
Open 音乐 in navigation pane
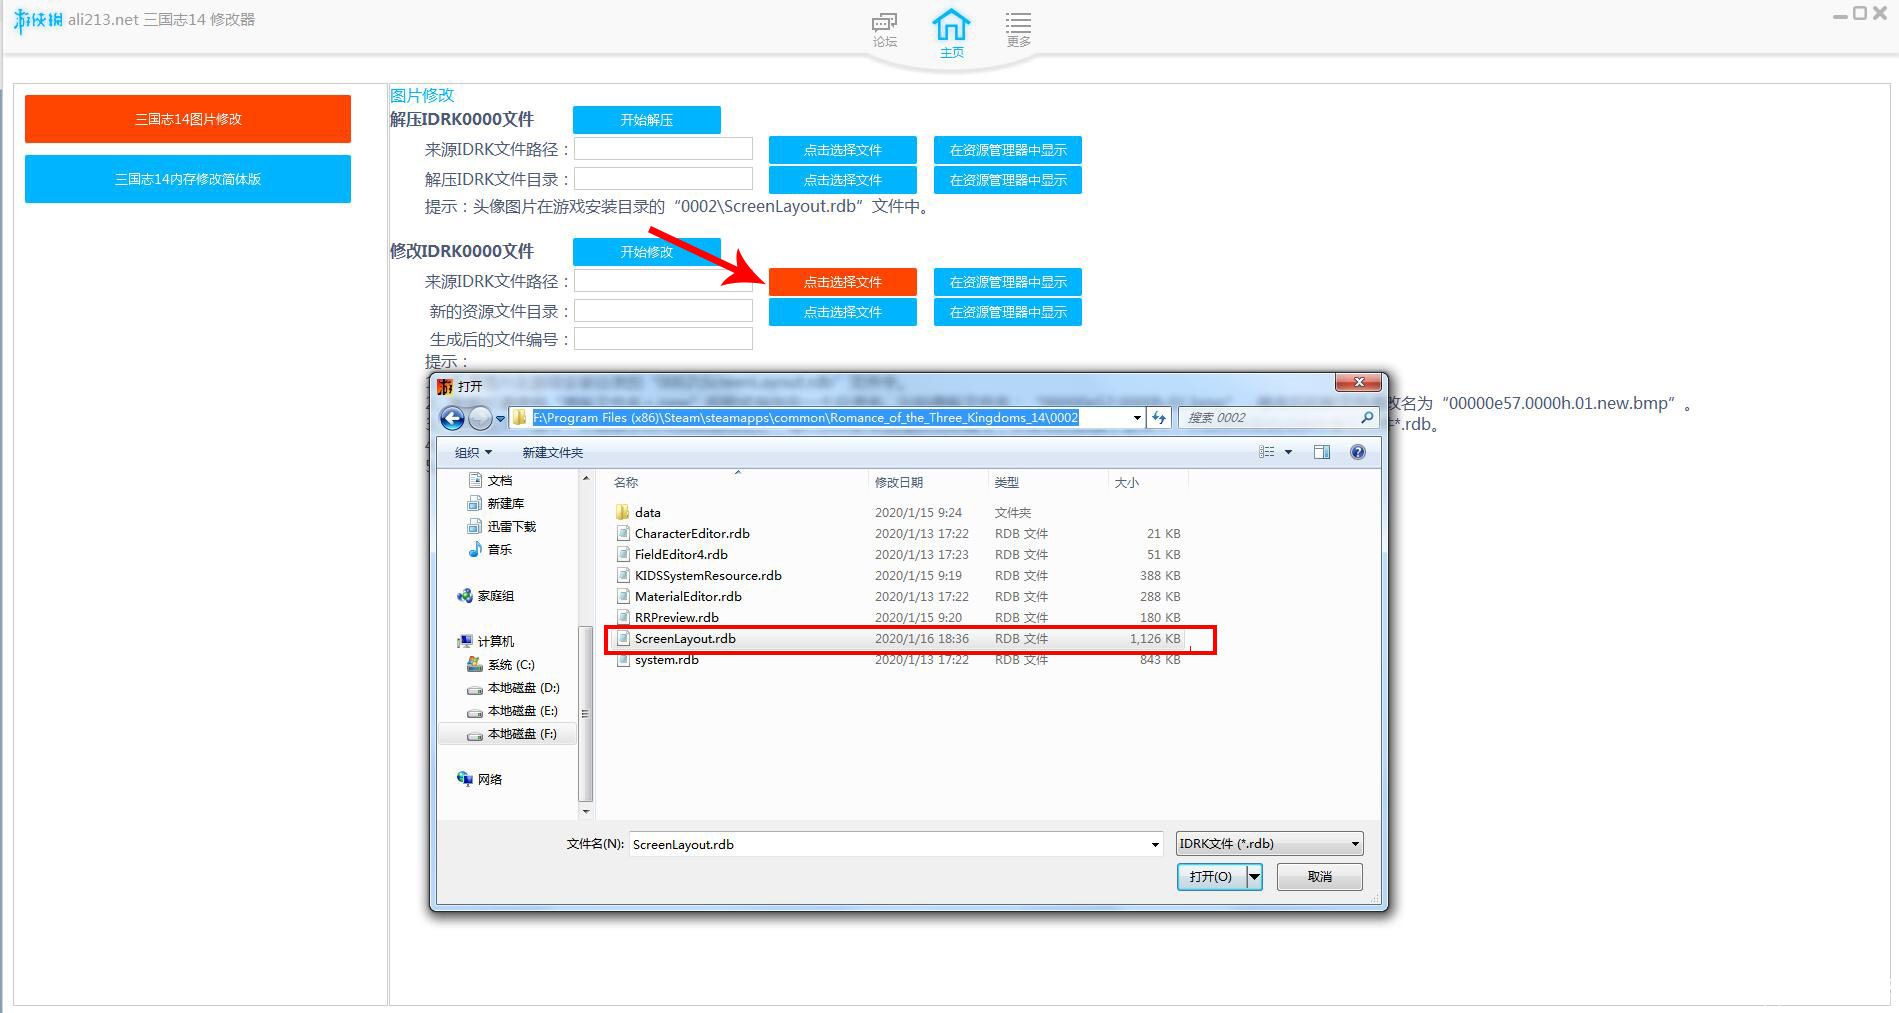pos(490,549)
